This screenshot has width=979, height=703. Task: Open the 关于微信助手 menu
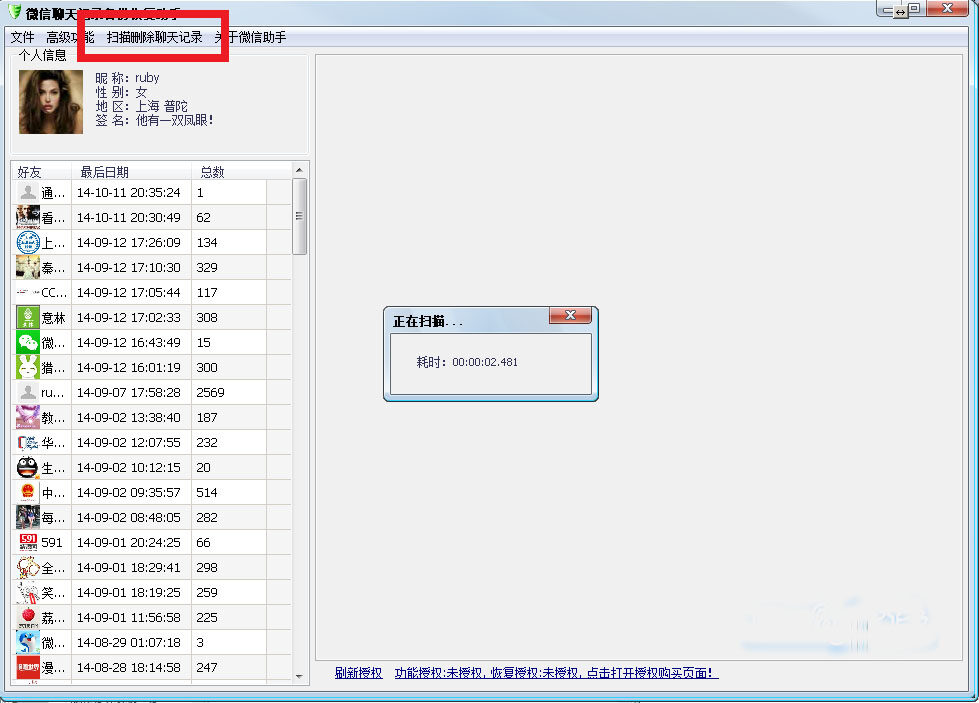250,37
